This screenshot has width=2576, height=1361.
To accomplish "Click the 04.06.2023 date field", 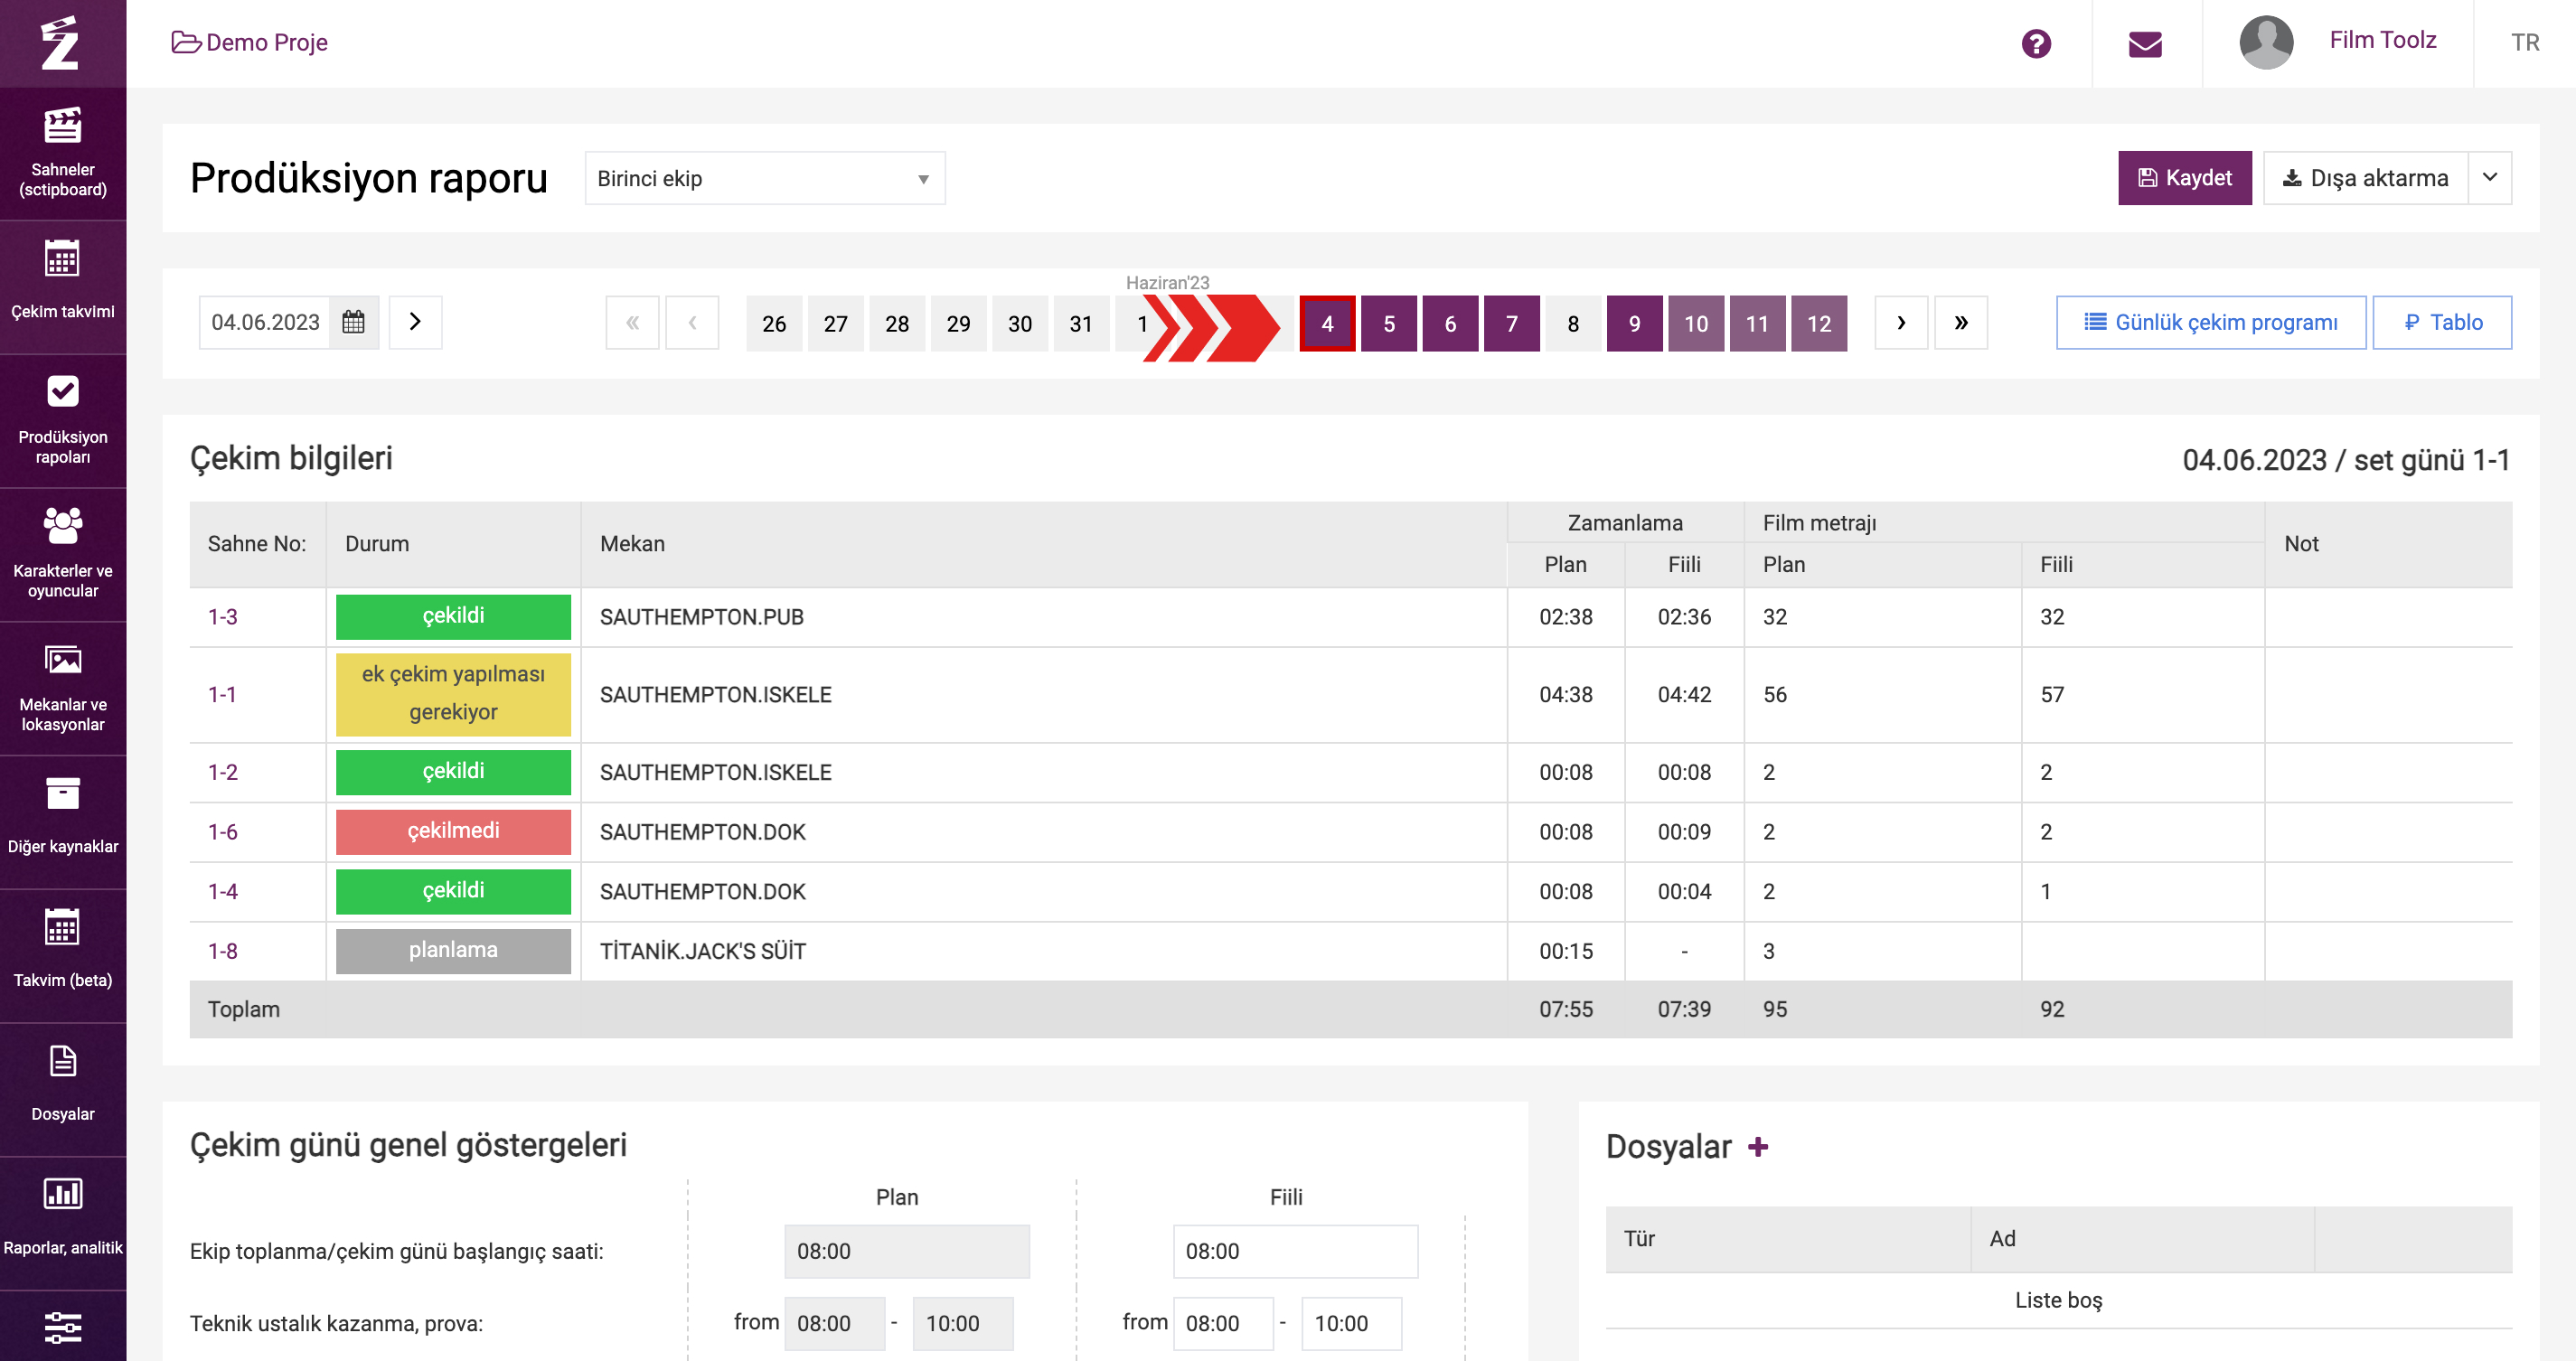I will (265, 322).
